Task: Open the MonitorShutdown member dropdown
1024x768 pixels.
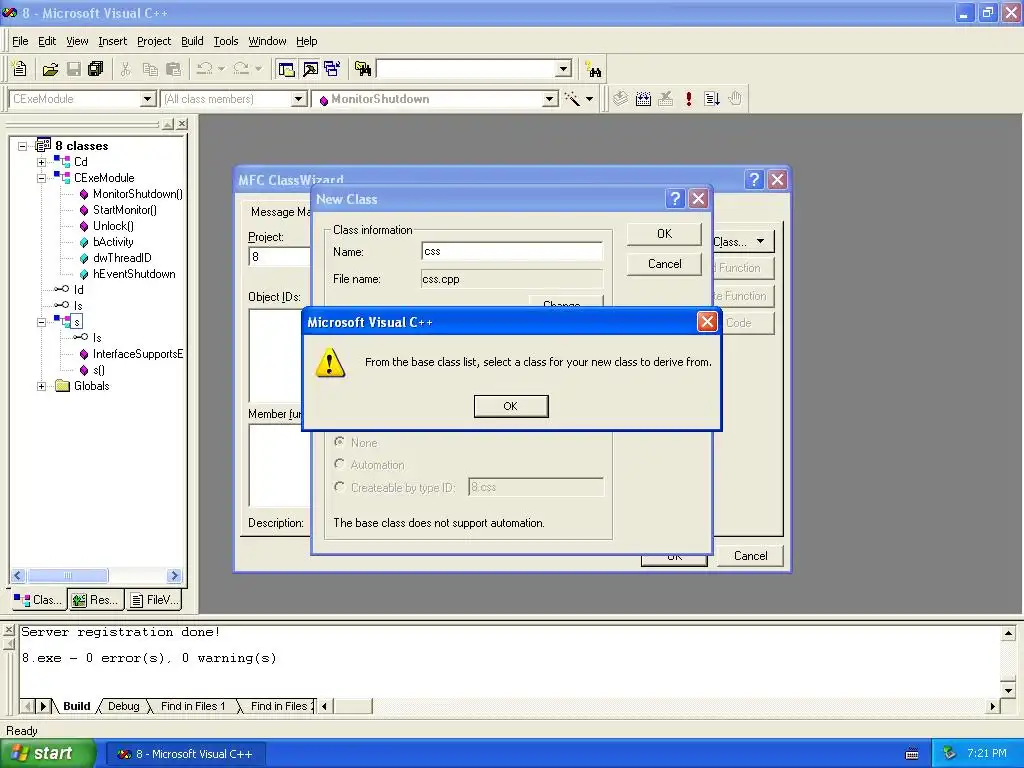Action: (550, 99)
